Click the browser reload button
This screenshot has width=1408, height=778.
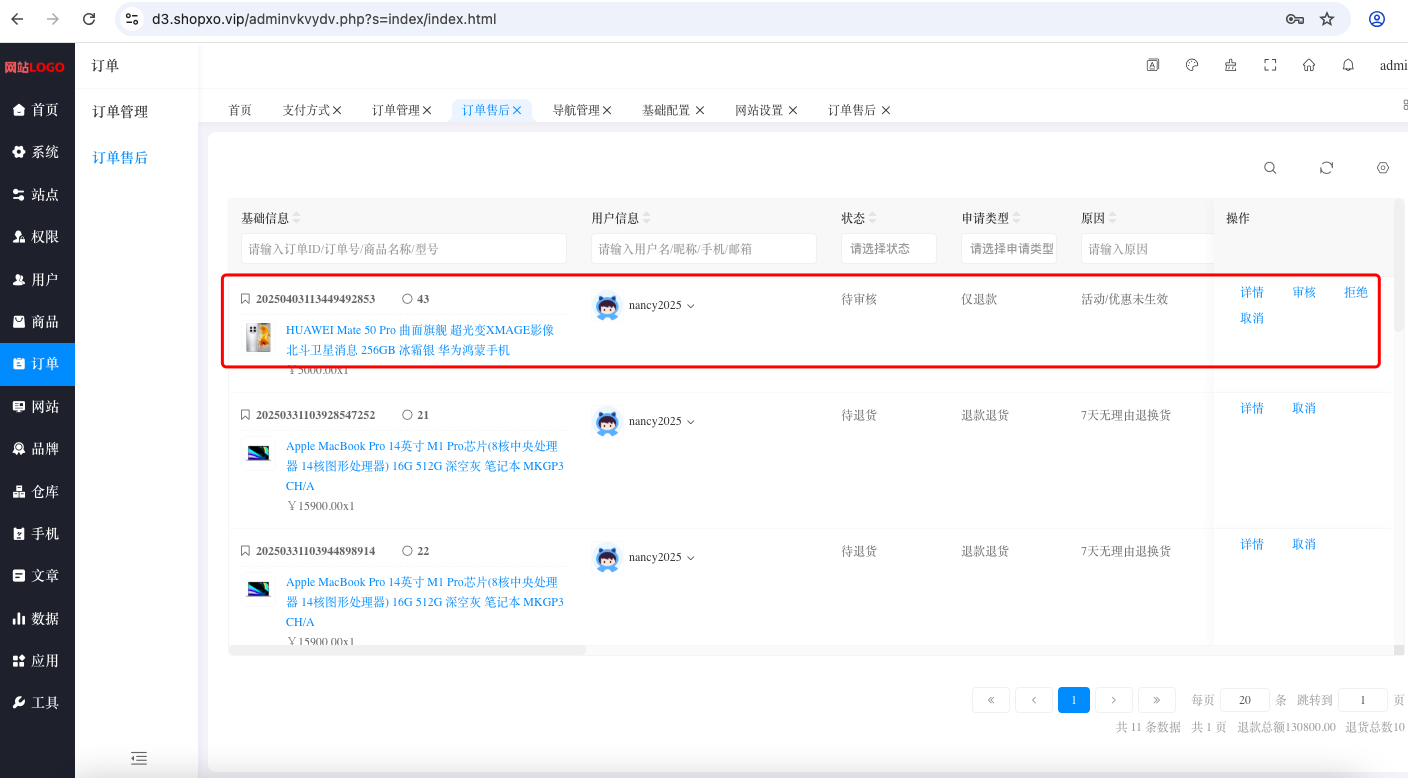[x=89, y=19]
